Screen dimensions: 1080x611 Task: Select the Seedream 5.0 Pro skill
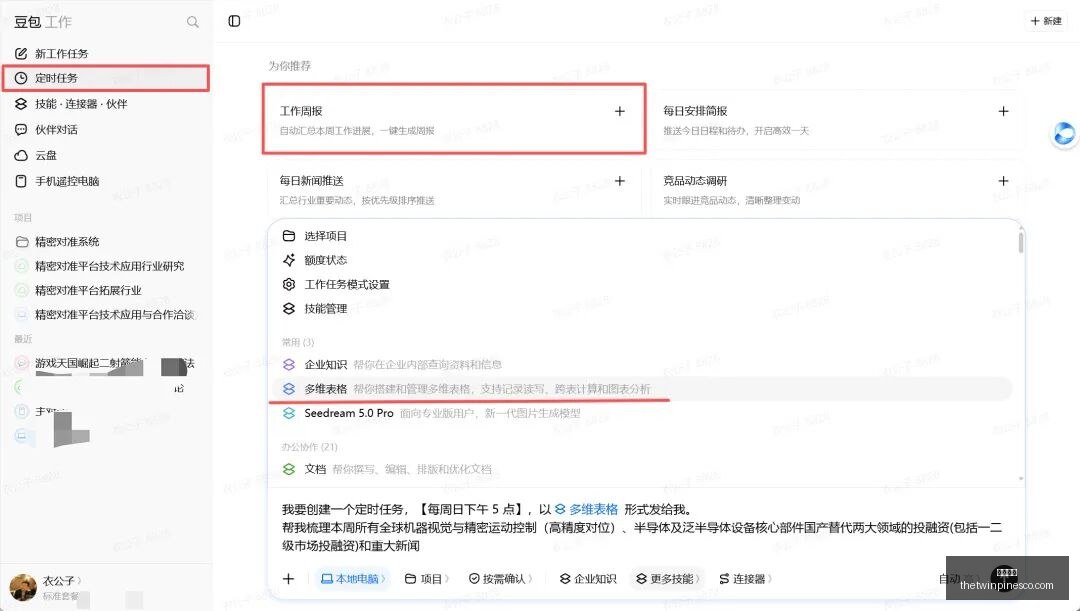(642, 413)
